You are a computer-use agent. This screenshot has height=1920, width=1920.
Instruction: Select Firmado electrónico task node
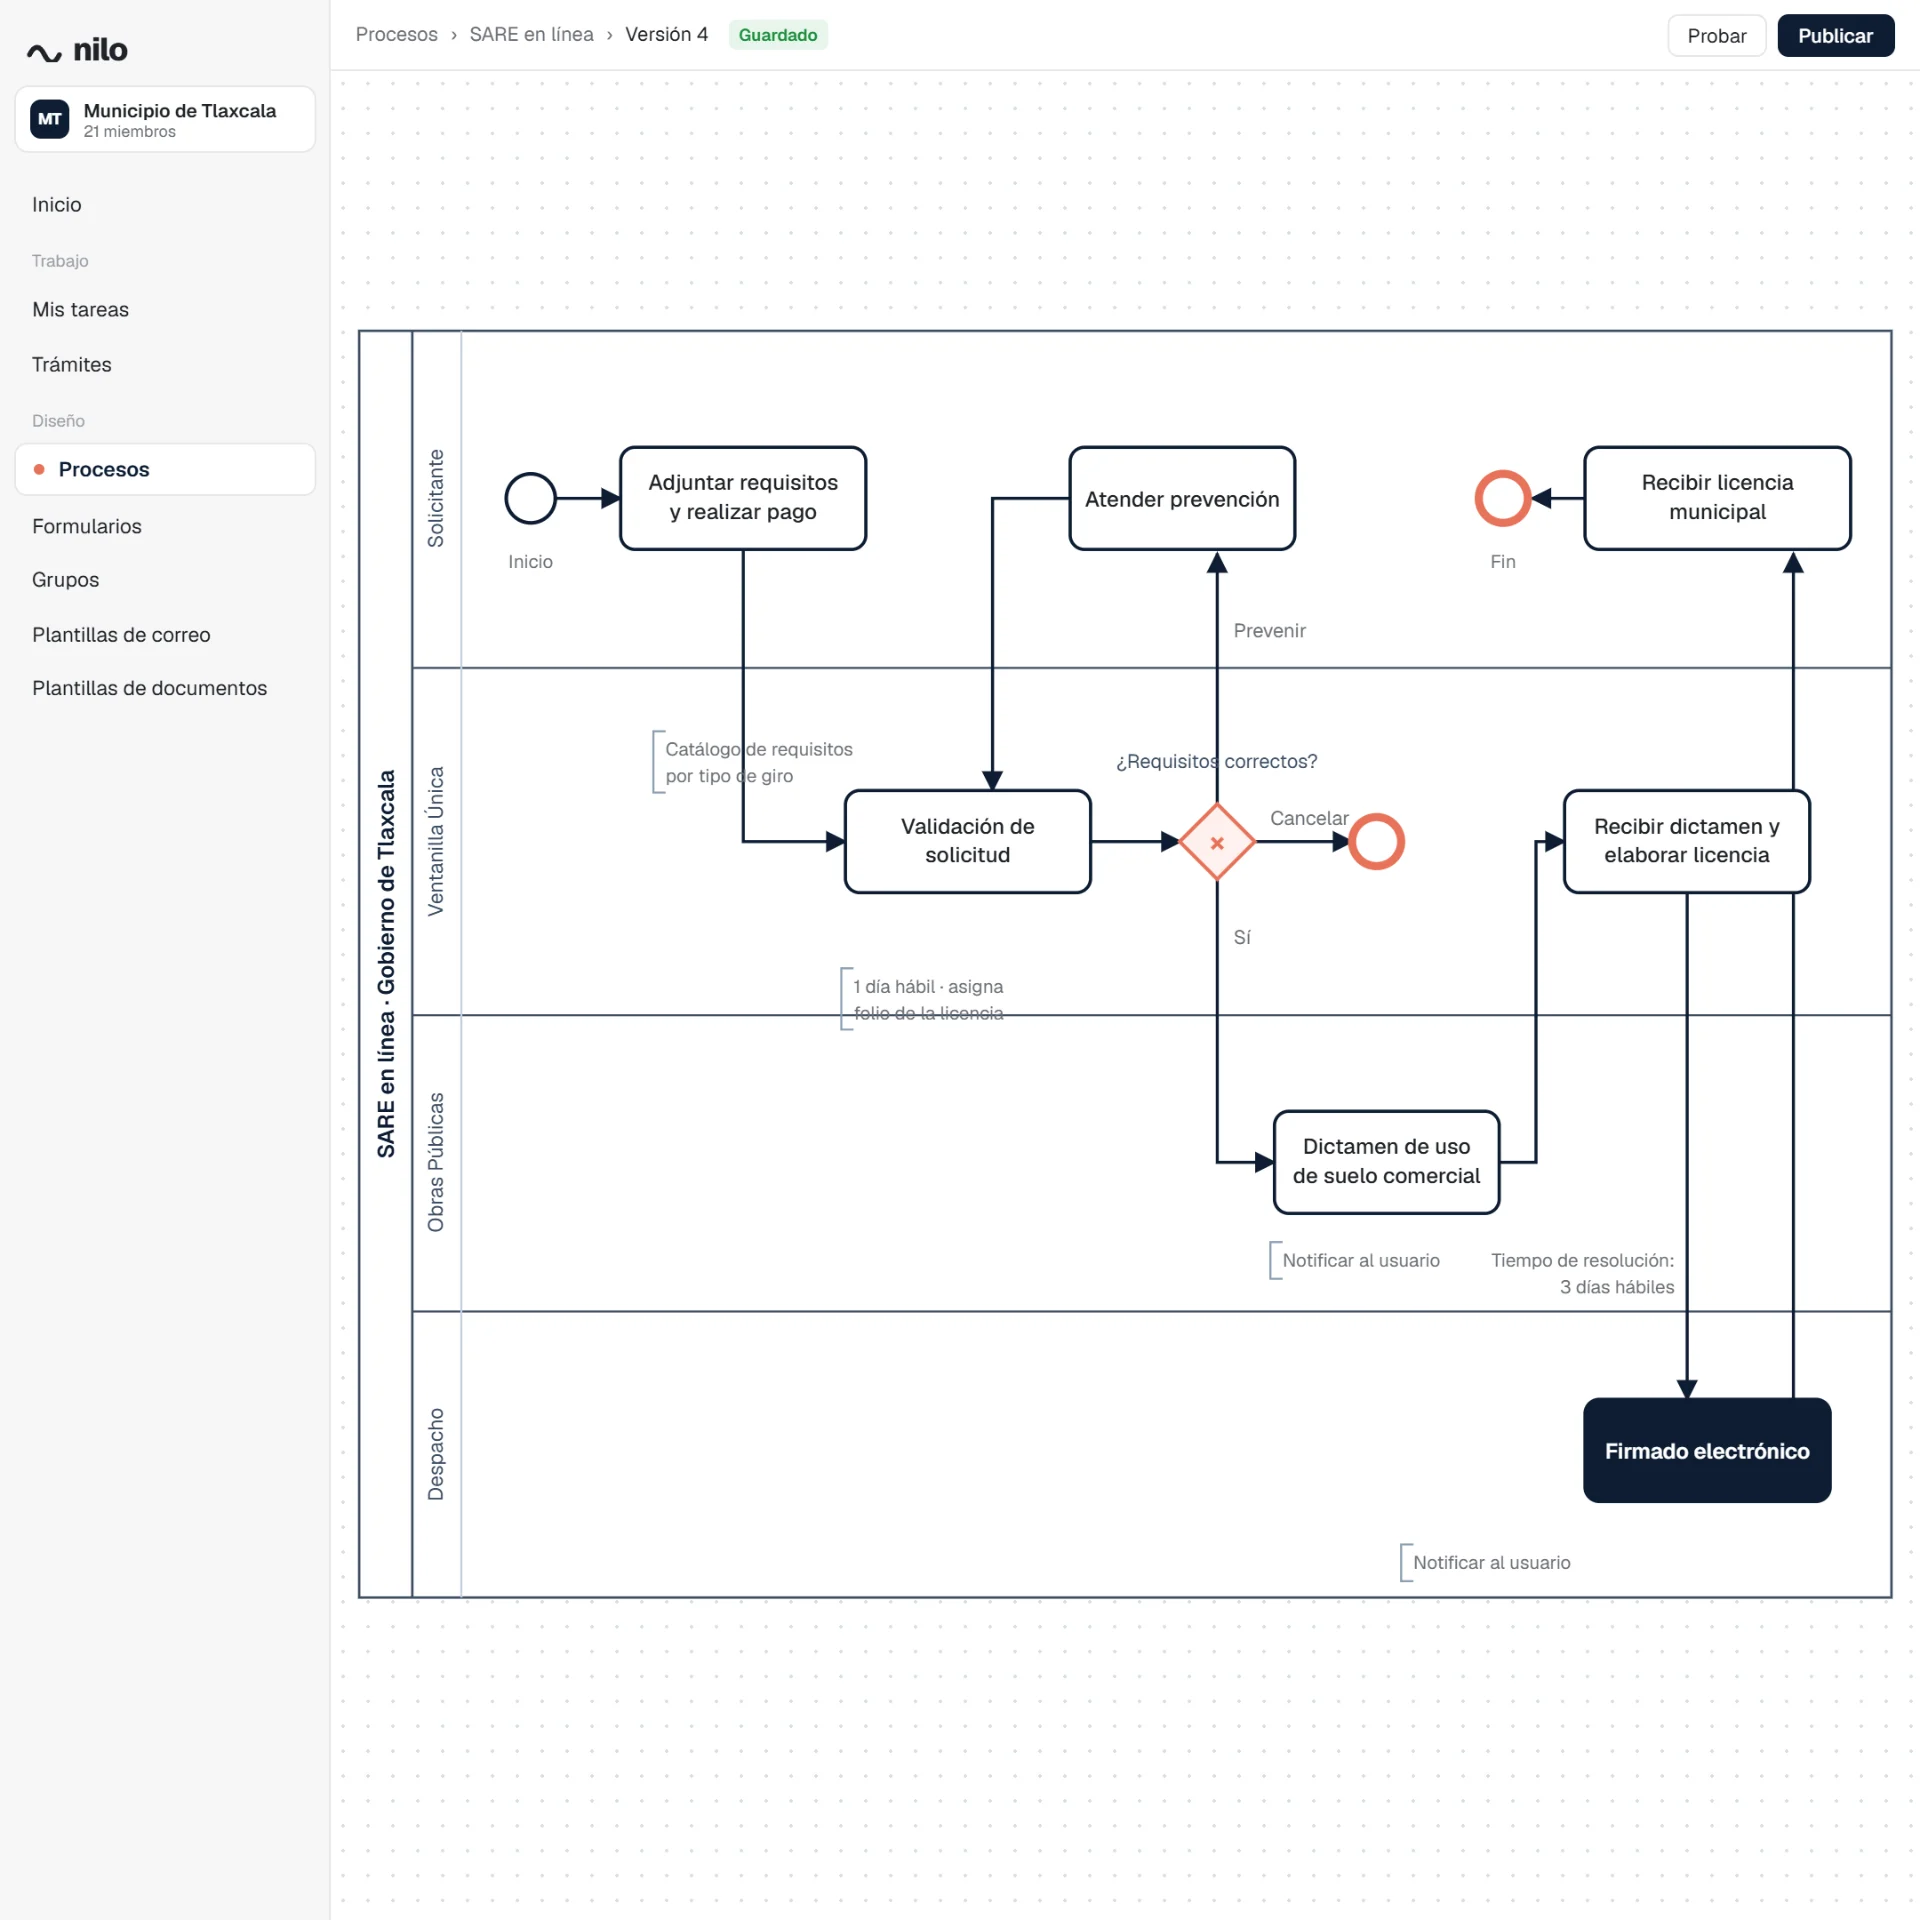coord(1707,1450)
